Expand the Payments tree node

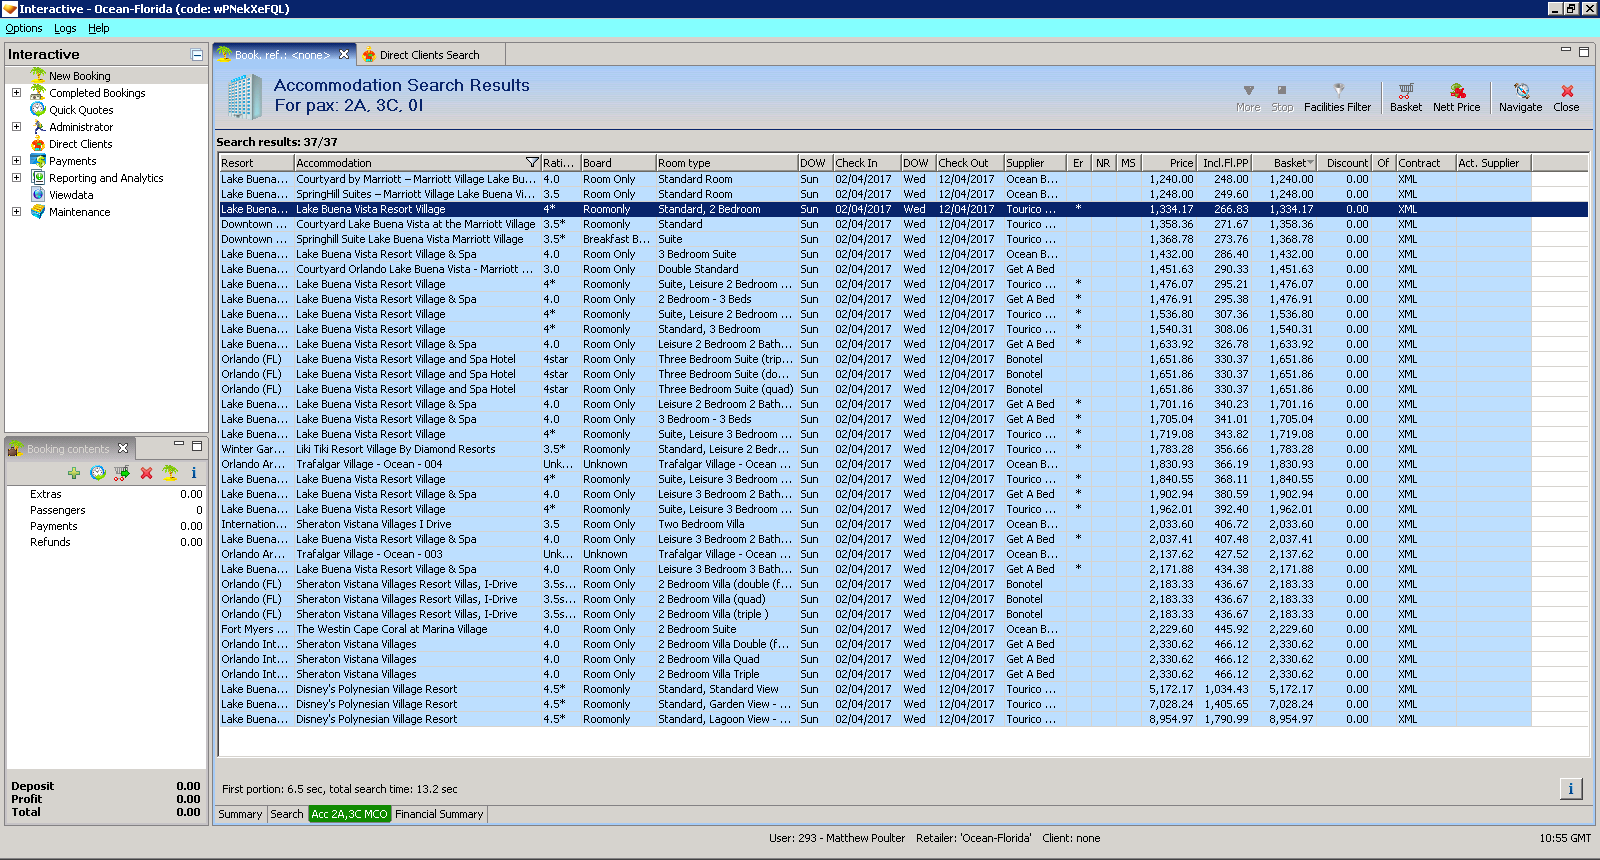[x=16, y=160]
